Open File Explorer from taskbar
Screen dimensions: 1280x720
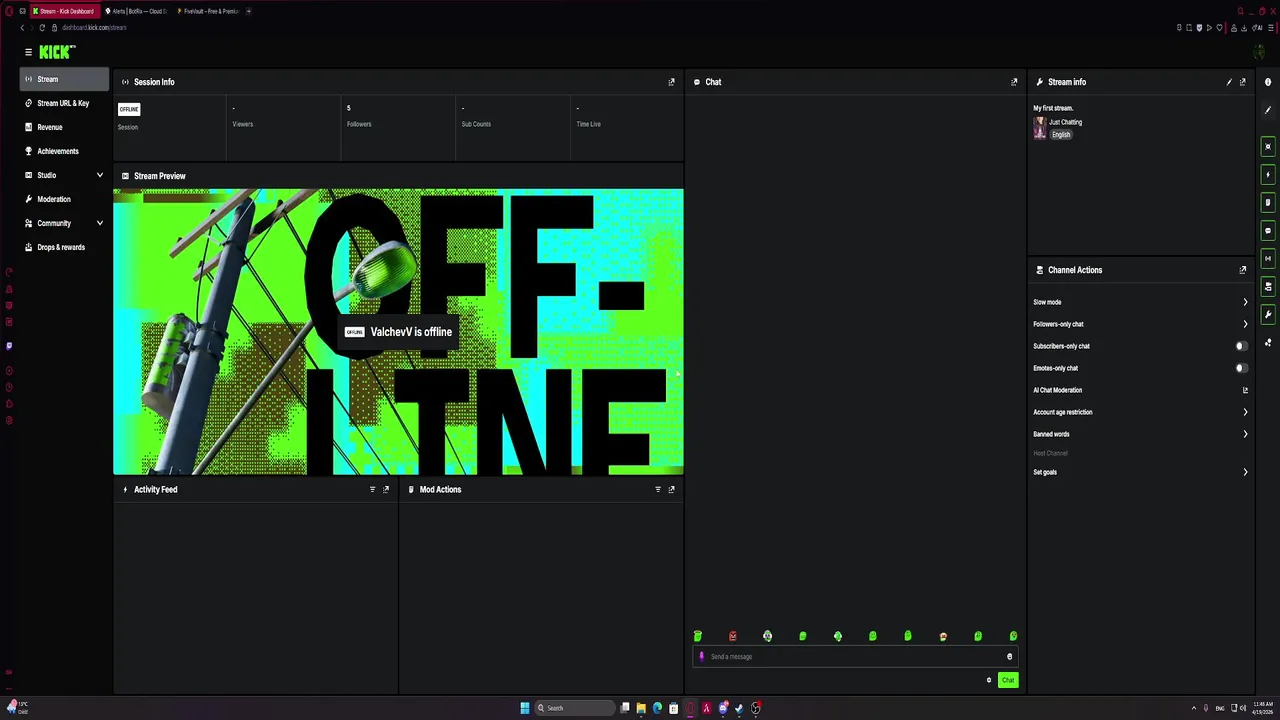[641, 708]
